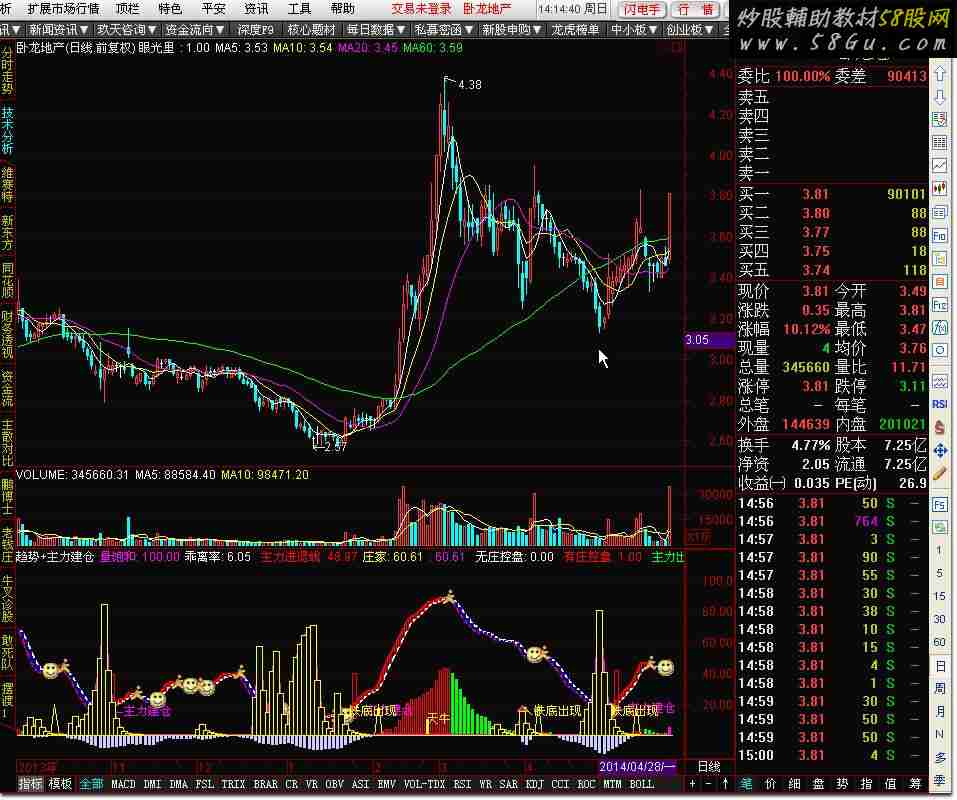The image size is (957, 800).
Task: Open 财务透视 in left sidebar
Action: tap(7, 334)
